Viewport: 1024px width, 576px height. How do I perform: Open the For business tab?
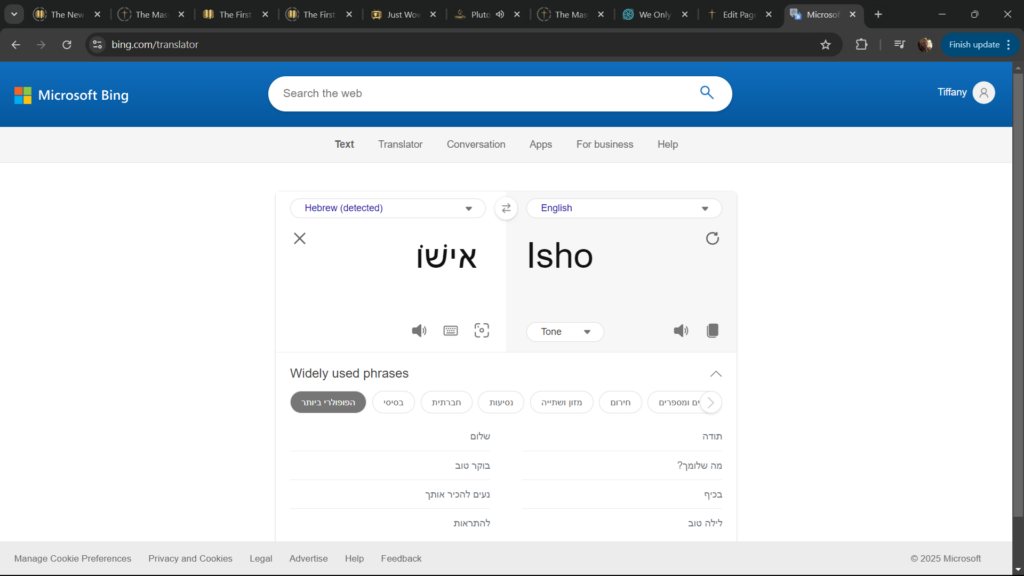click(604, 144)
